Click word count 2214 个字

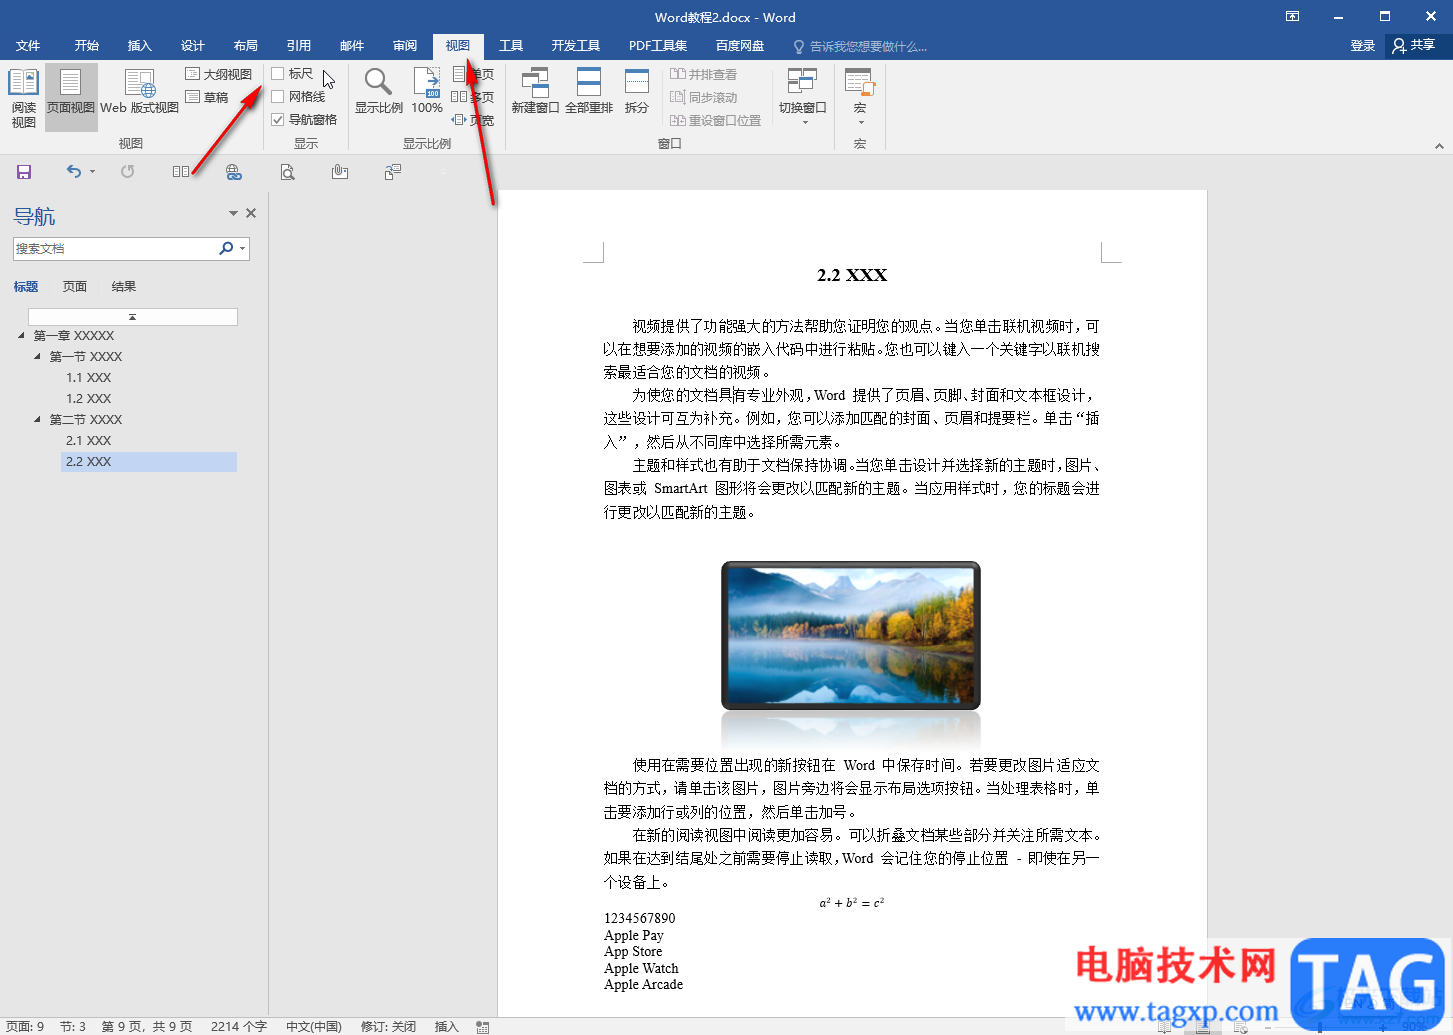pos(239,1027)
